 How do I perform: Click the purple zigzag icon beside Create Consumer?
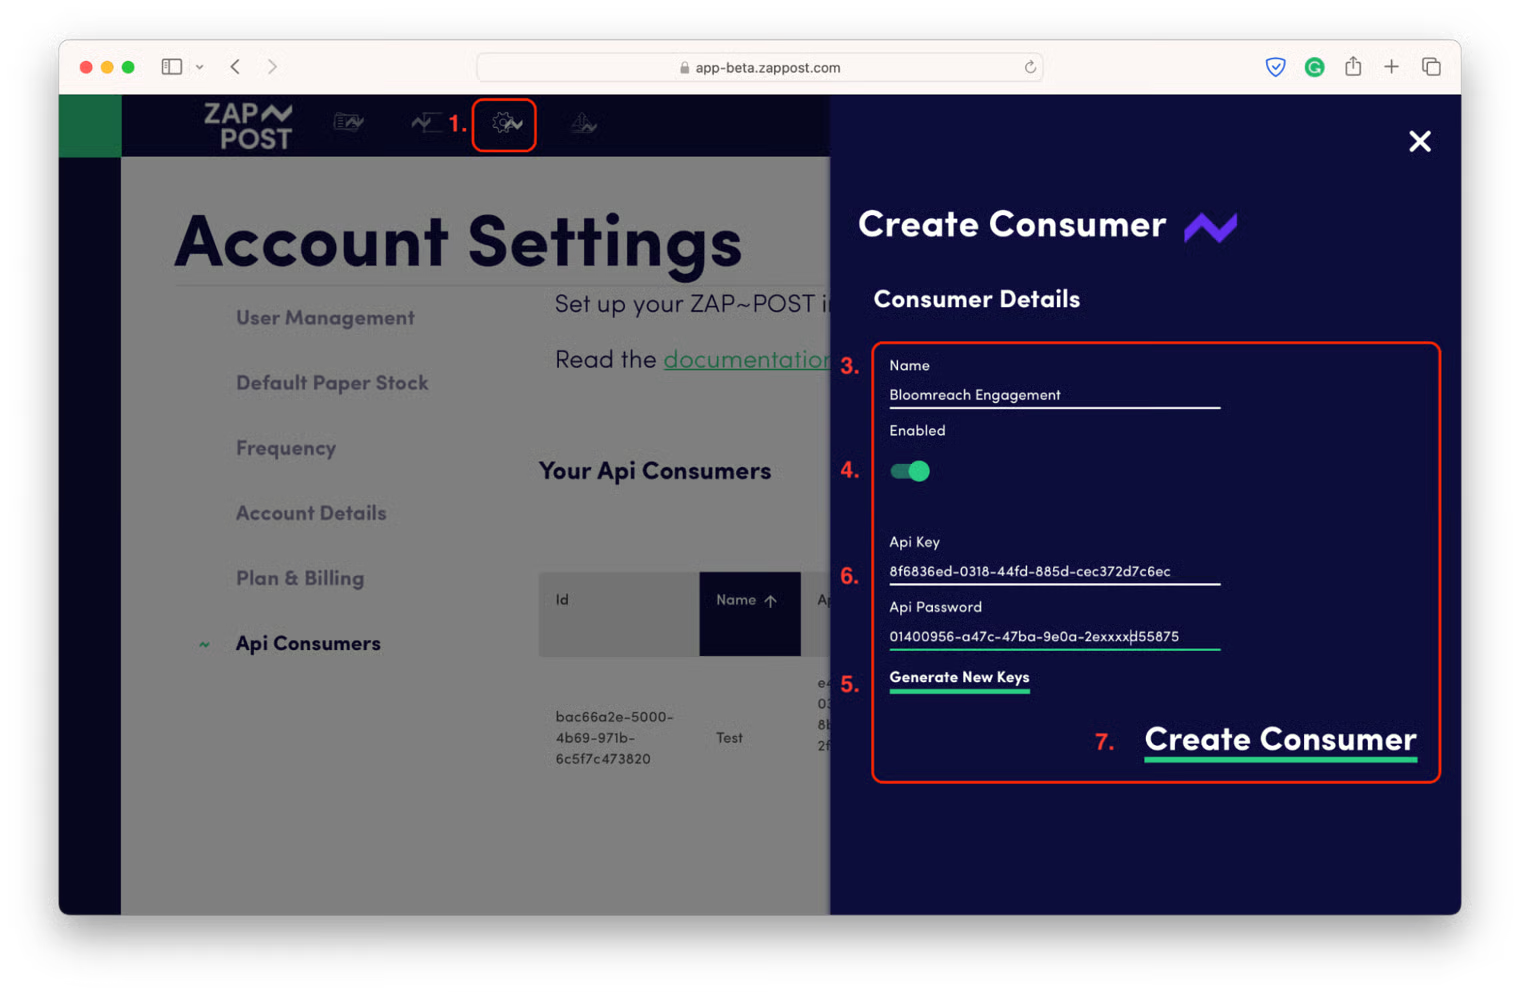click(1211, 227)
